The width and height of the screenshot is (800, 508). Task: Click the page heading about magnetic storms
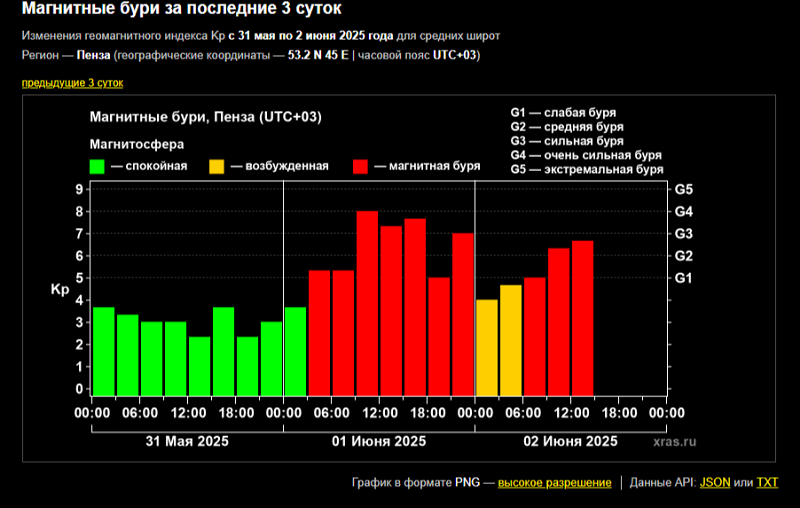click(181, 12)
